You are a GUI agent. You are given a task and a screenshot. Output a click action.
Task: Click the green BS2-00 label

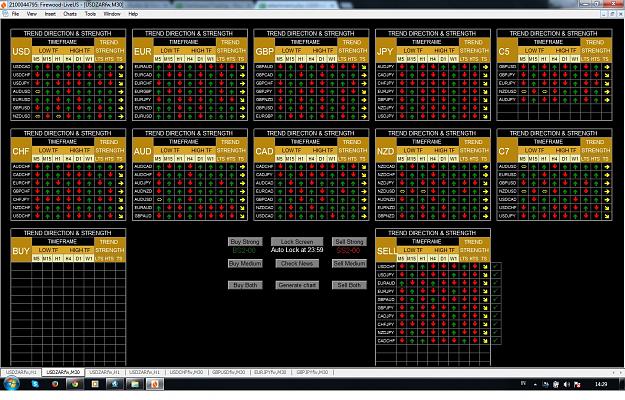pyautogui.click(x=244, y=250)
